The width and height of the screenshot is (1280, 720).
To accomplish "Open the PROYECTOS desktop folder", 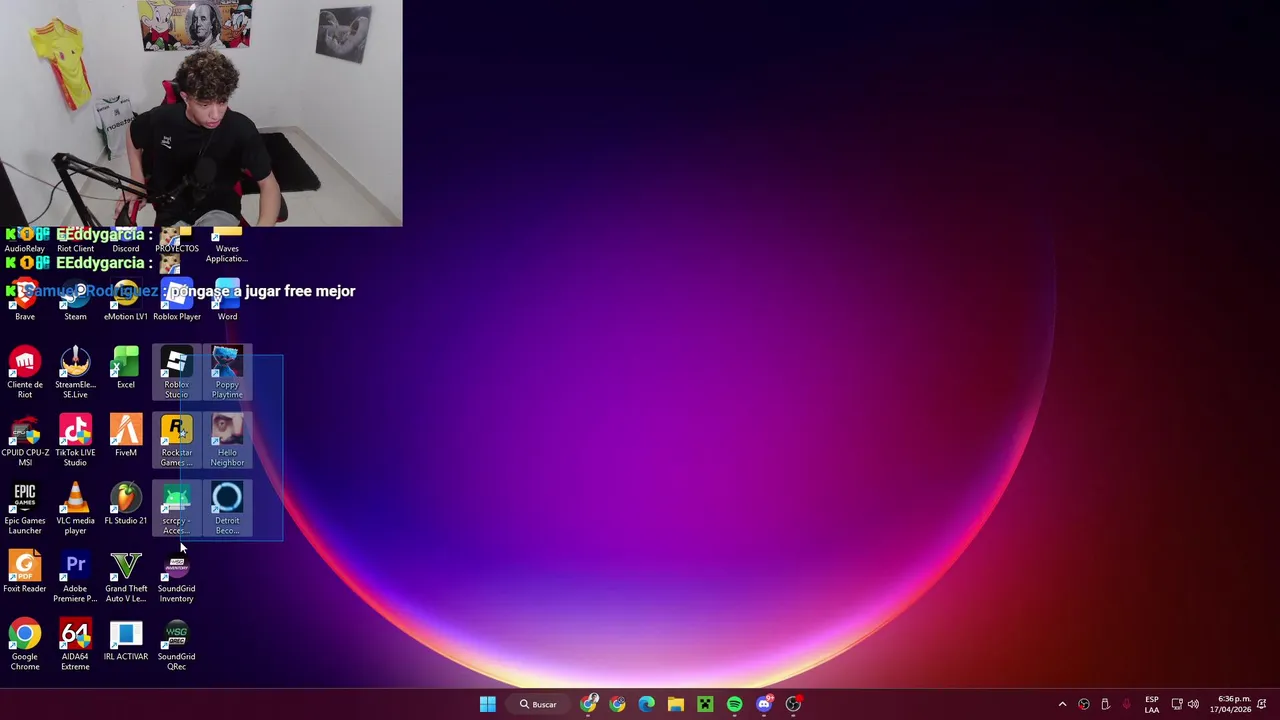I will (176, 240).
